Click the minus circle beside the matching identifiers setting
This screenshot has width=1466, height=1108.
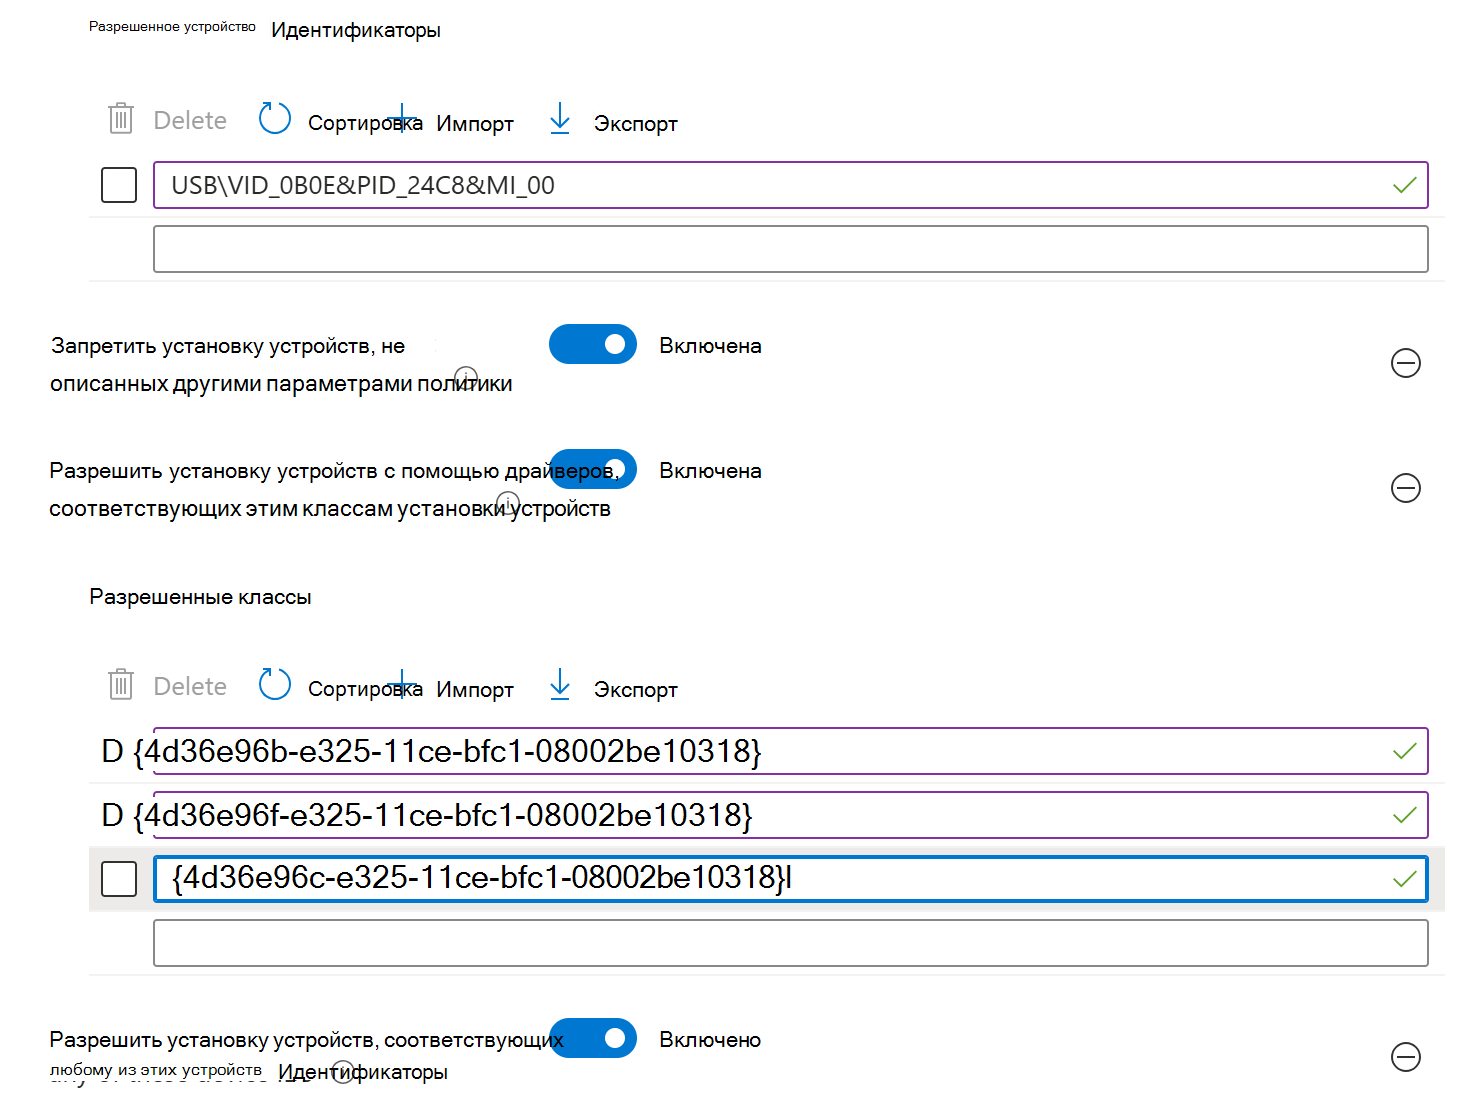[x=1406, y=1057]
